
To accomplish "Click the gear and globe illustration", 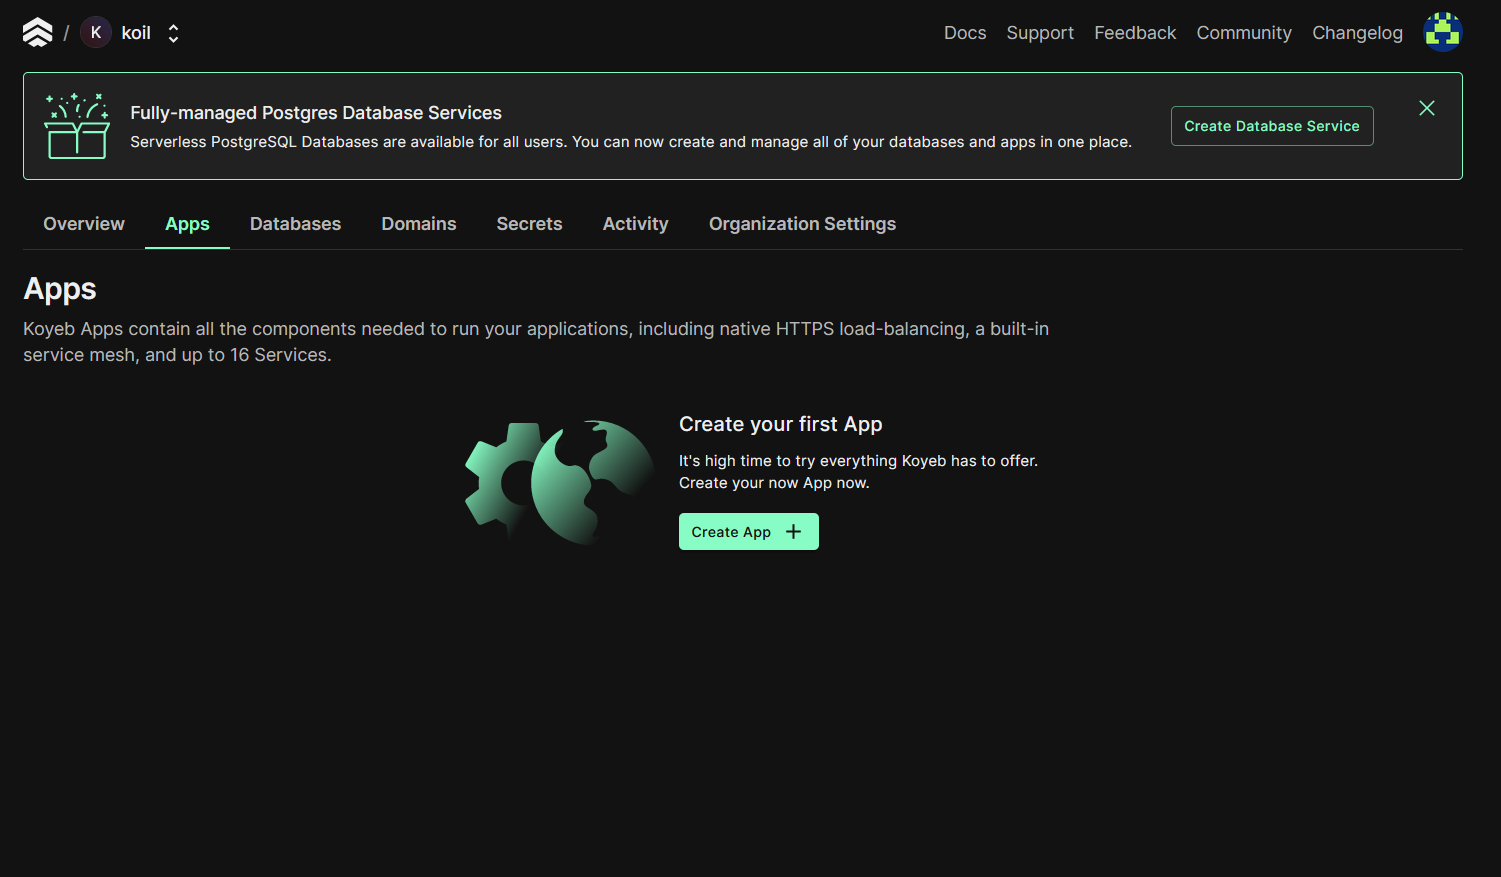I will (x=560, y=482).
